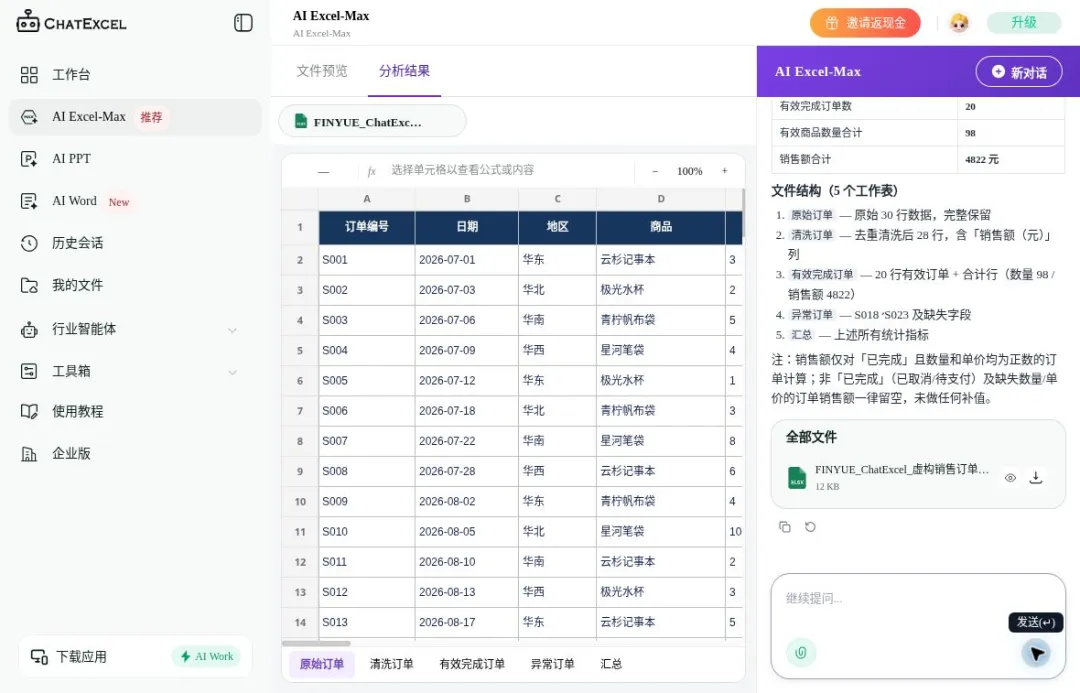Select the 订单编号 header cell

pos(366,227)
